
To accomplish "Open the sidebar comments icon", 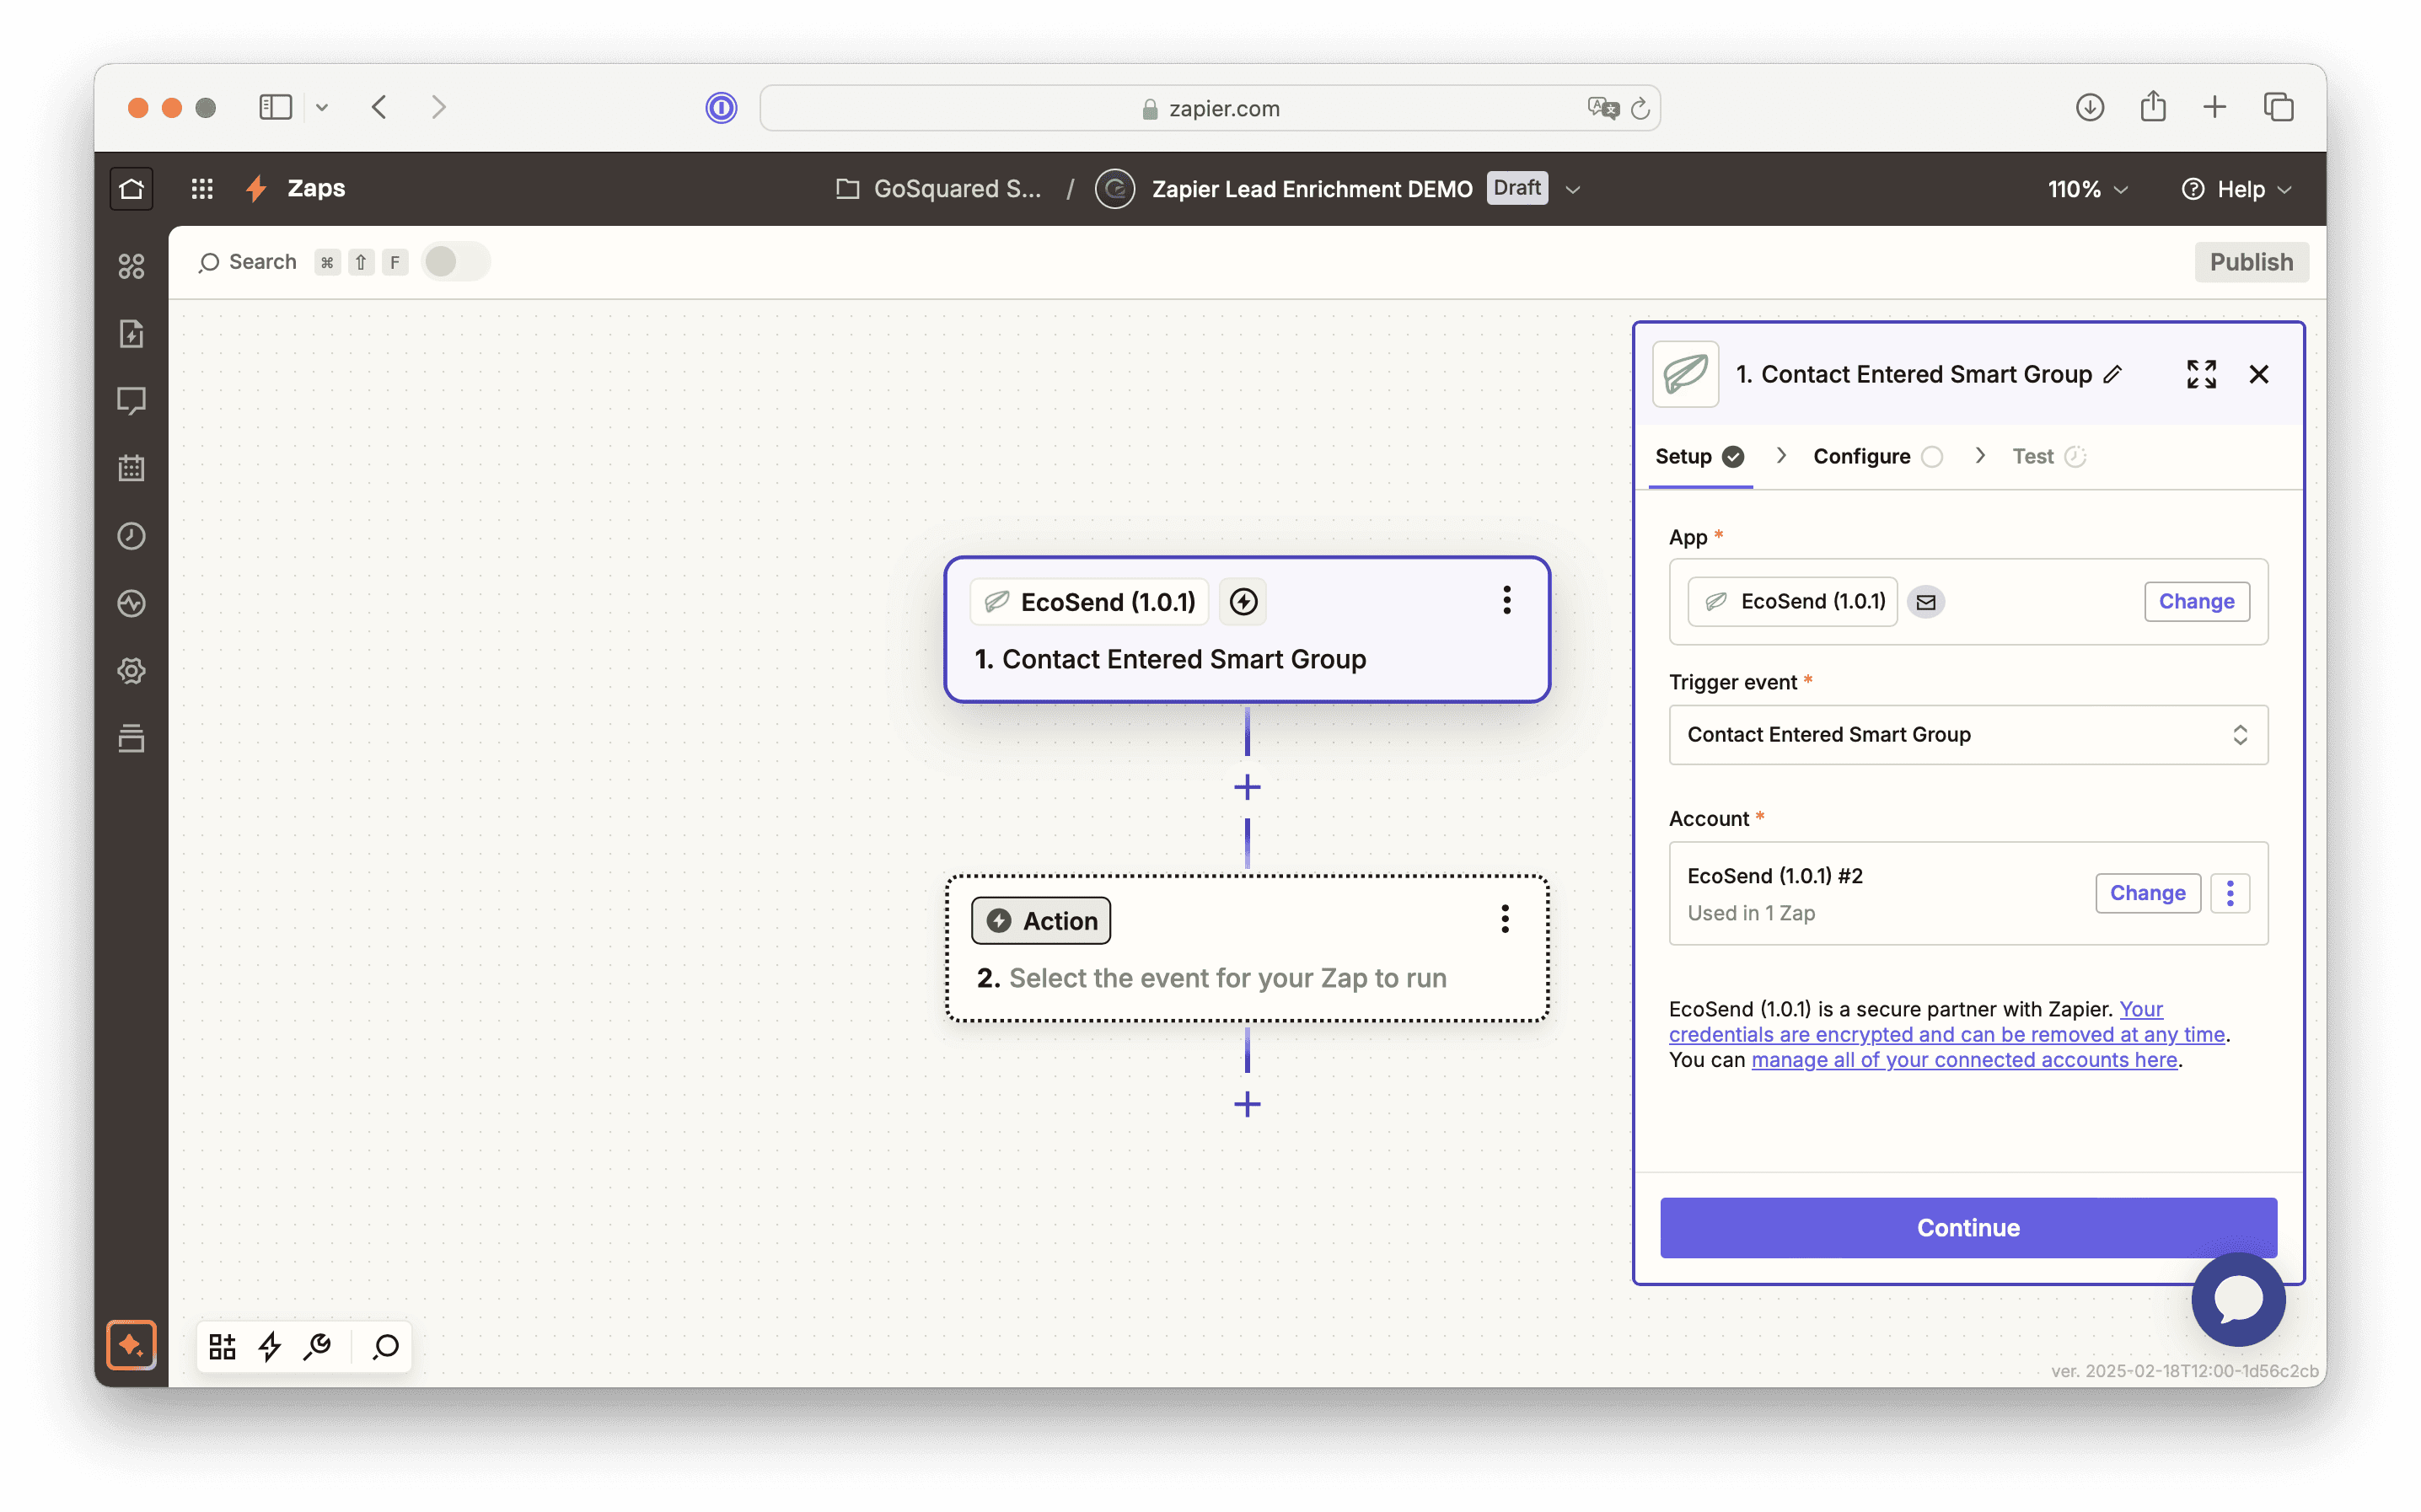I will [131, 401].
